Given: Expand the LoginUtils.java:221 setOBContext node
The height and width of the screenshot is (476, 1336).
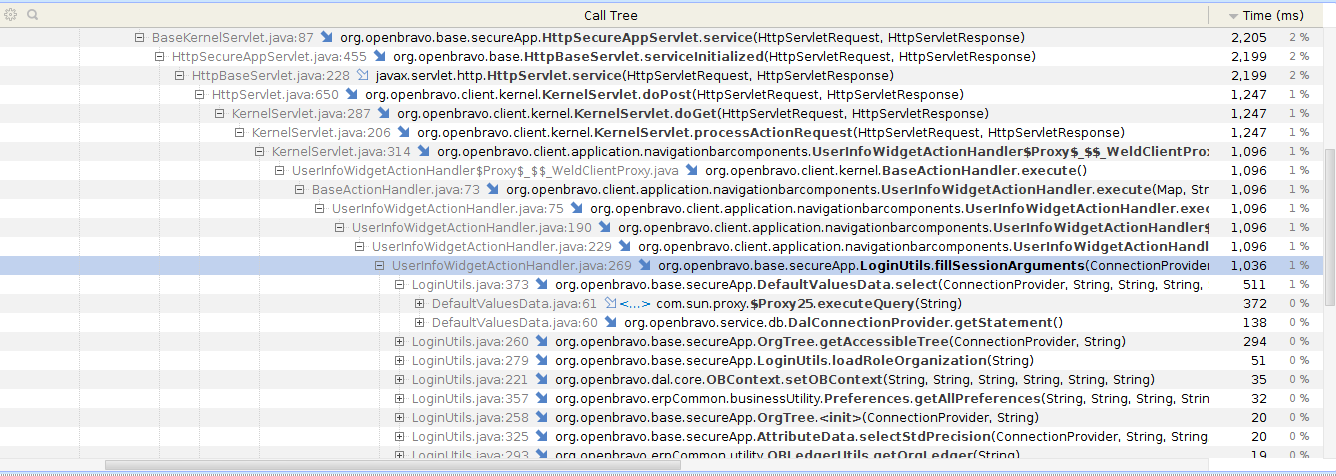Looking at the screenshot, I should coord(400,380).
